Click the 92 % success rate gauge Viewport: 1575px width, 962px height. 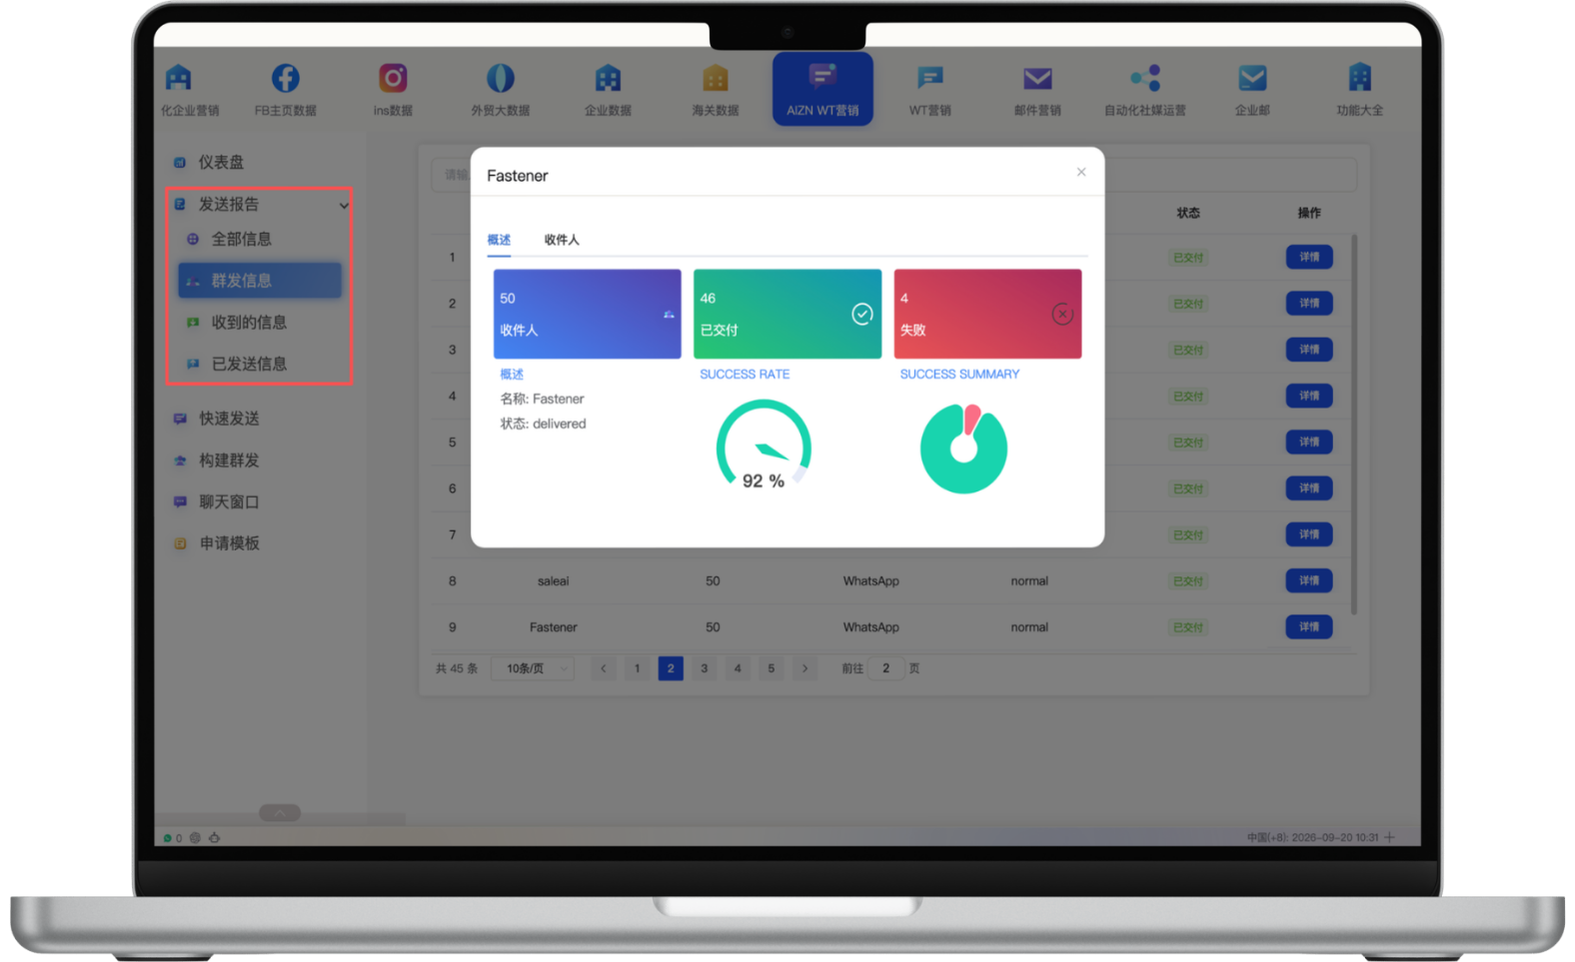point(763,447)
